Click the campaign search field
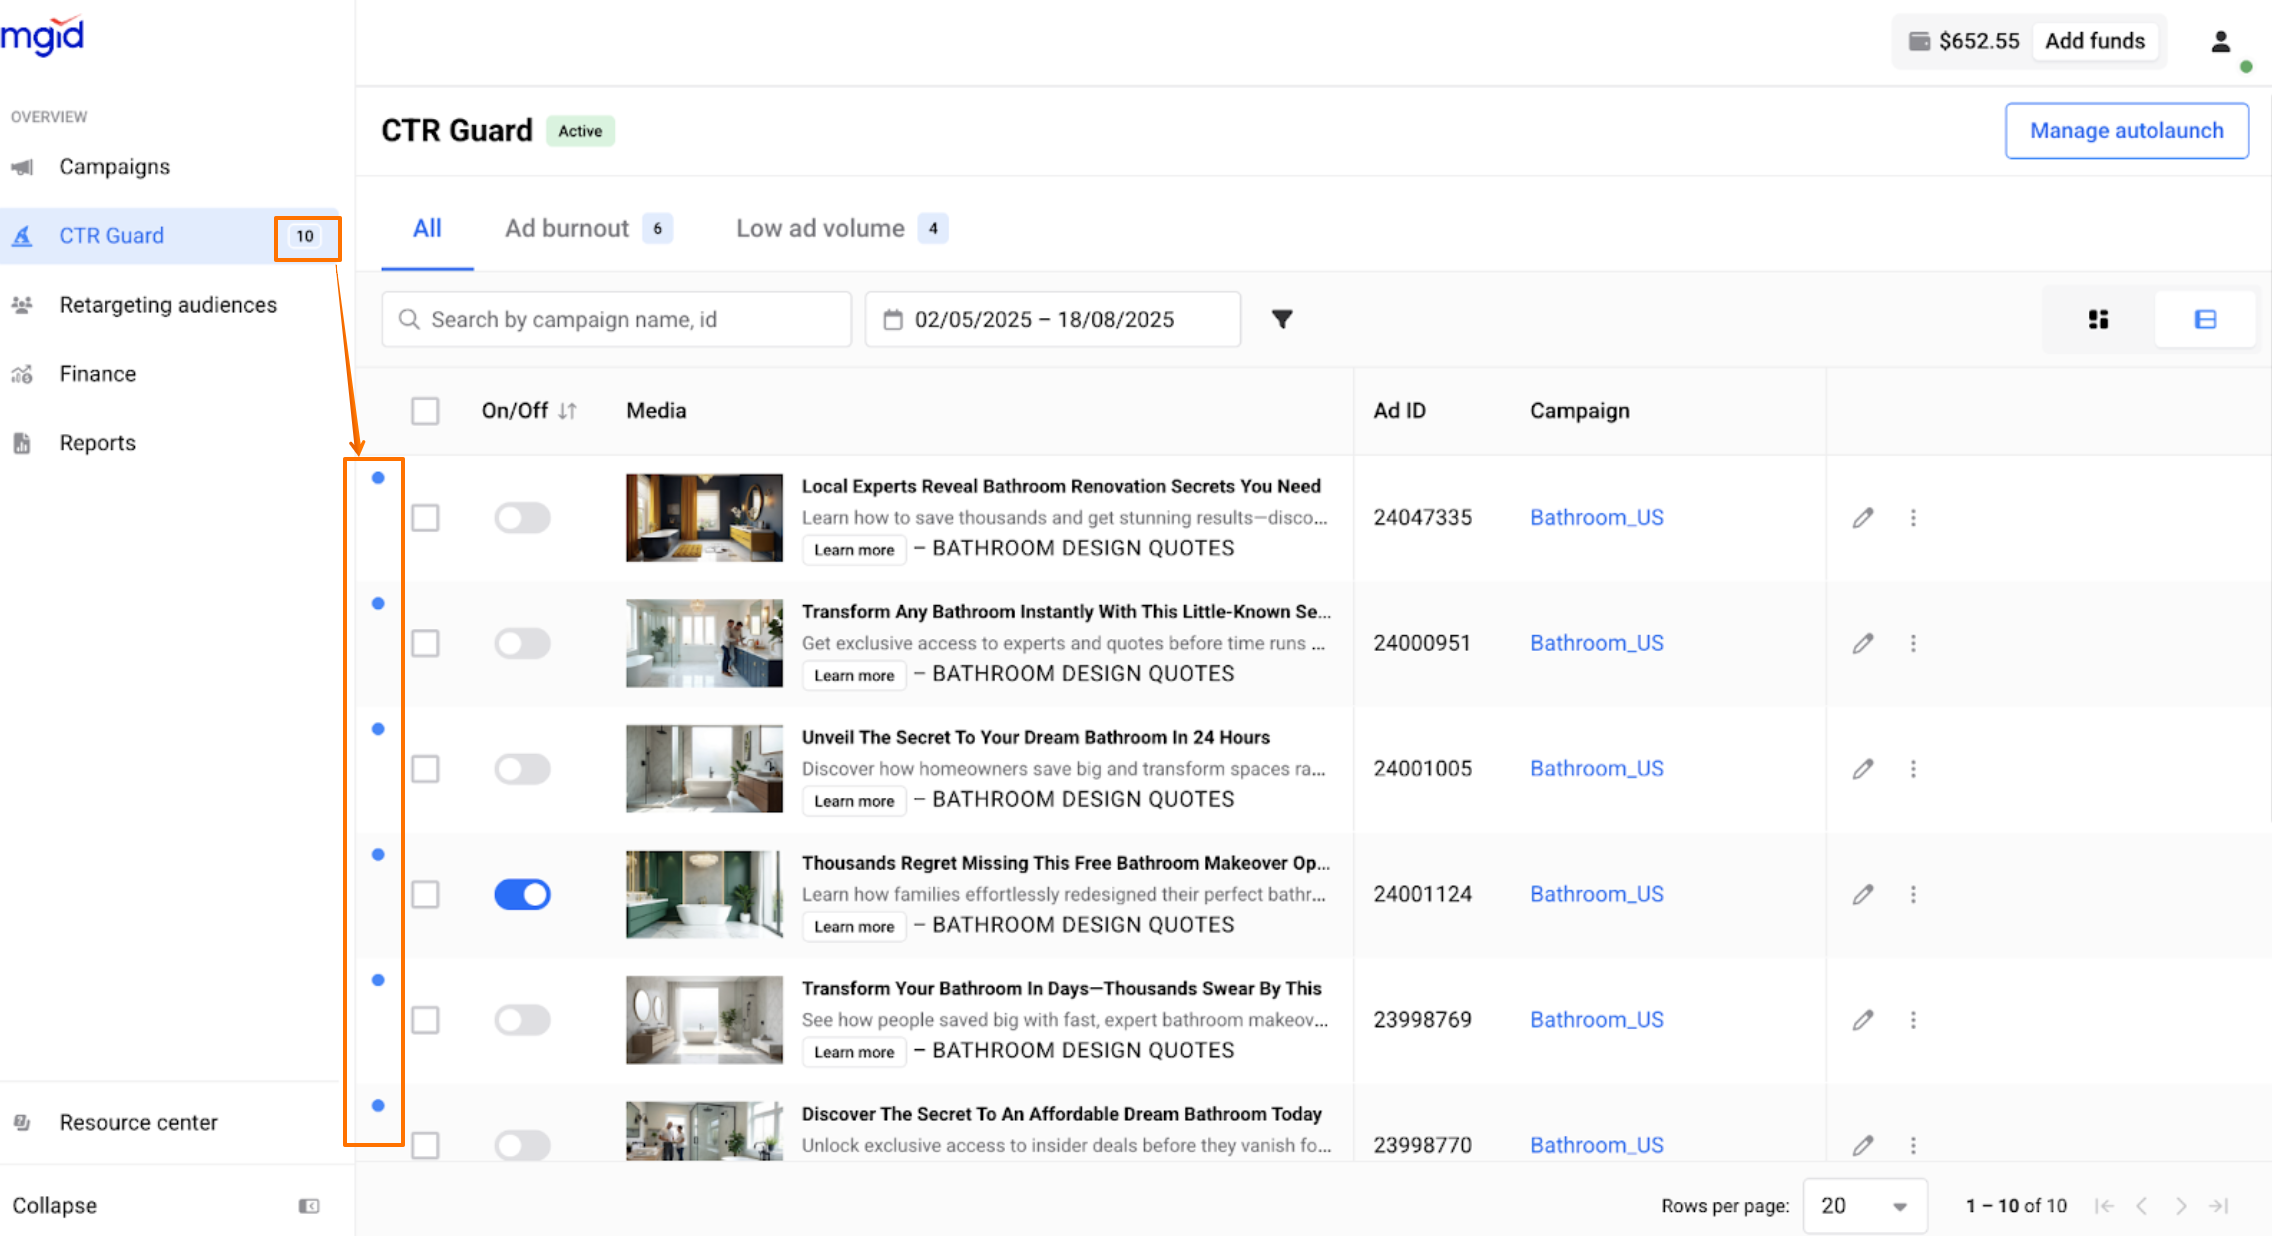 (616, 319)
